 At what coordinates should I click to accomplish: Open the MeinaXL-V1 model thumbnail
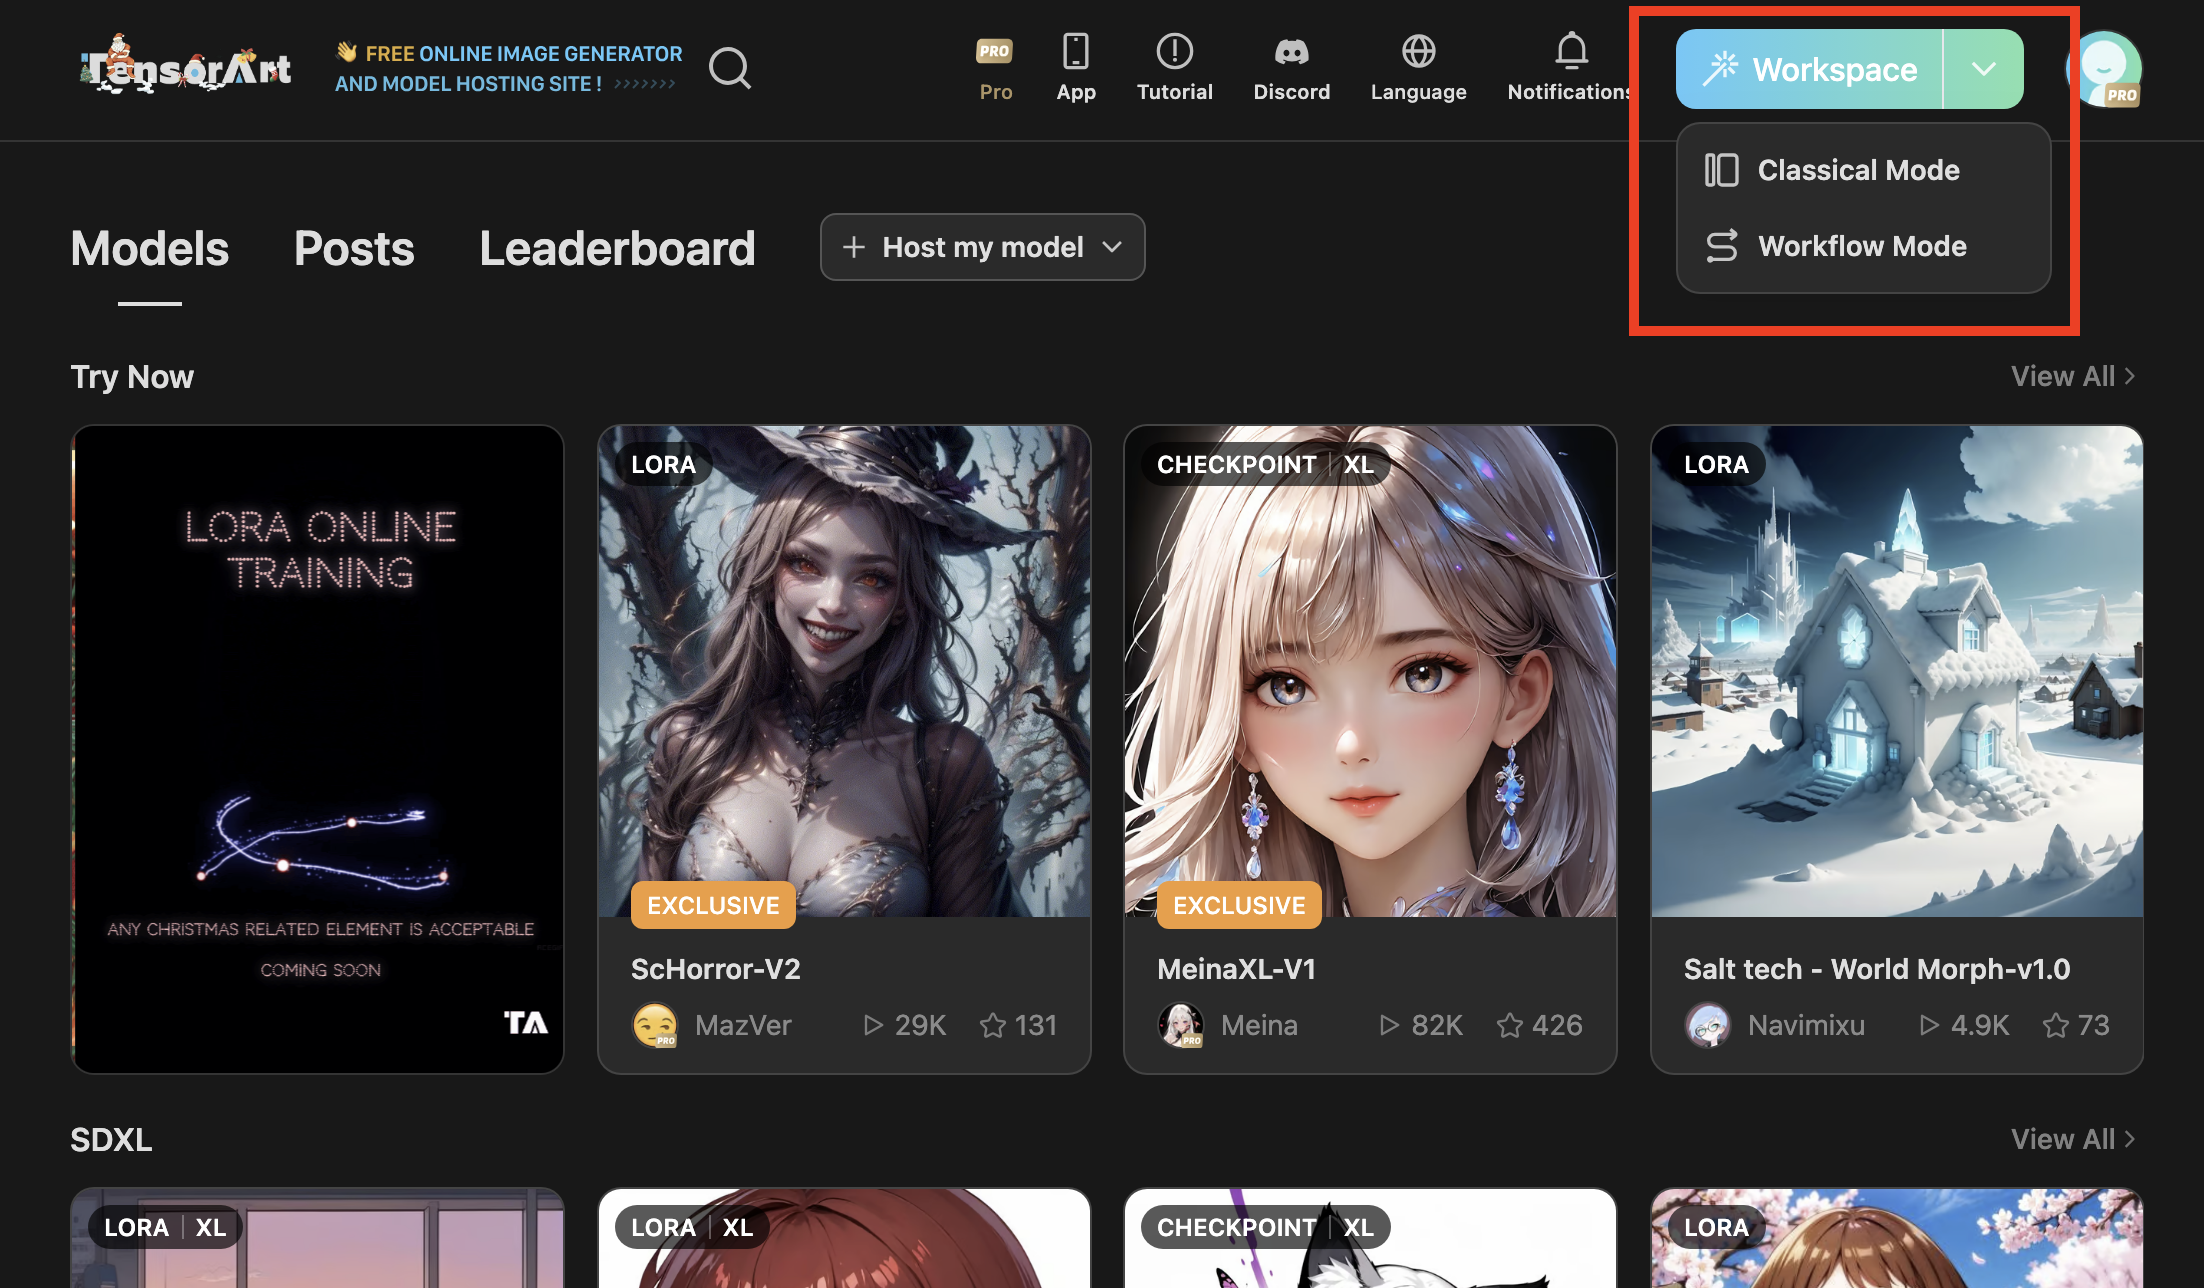1370,671
